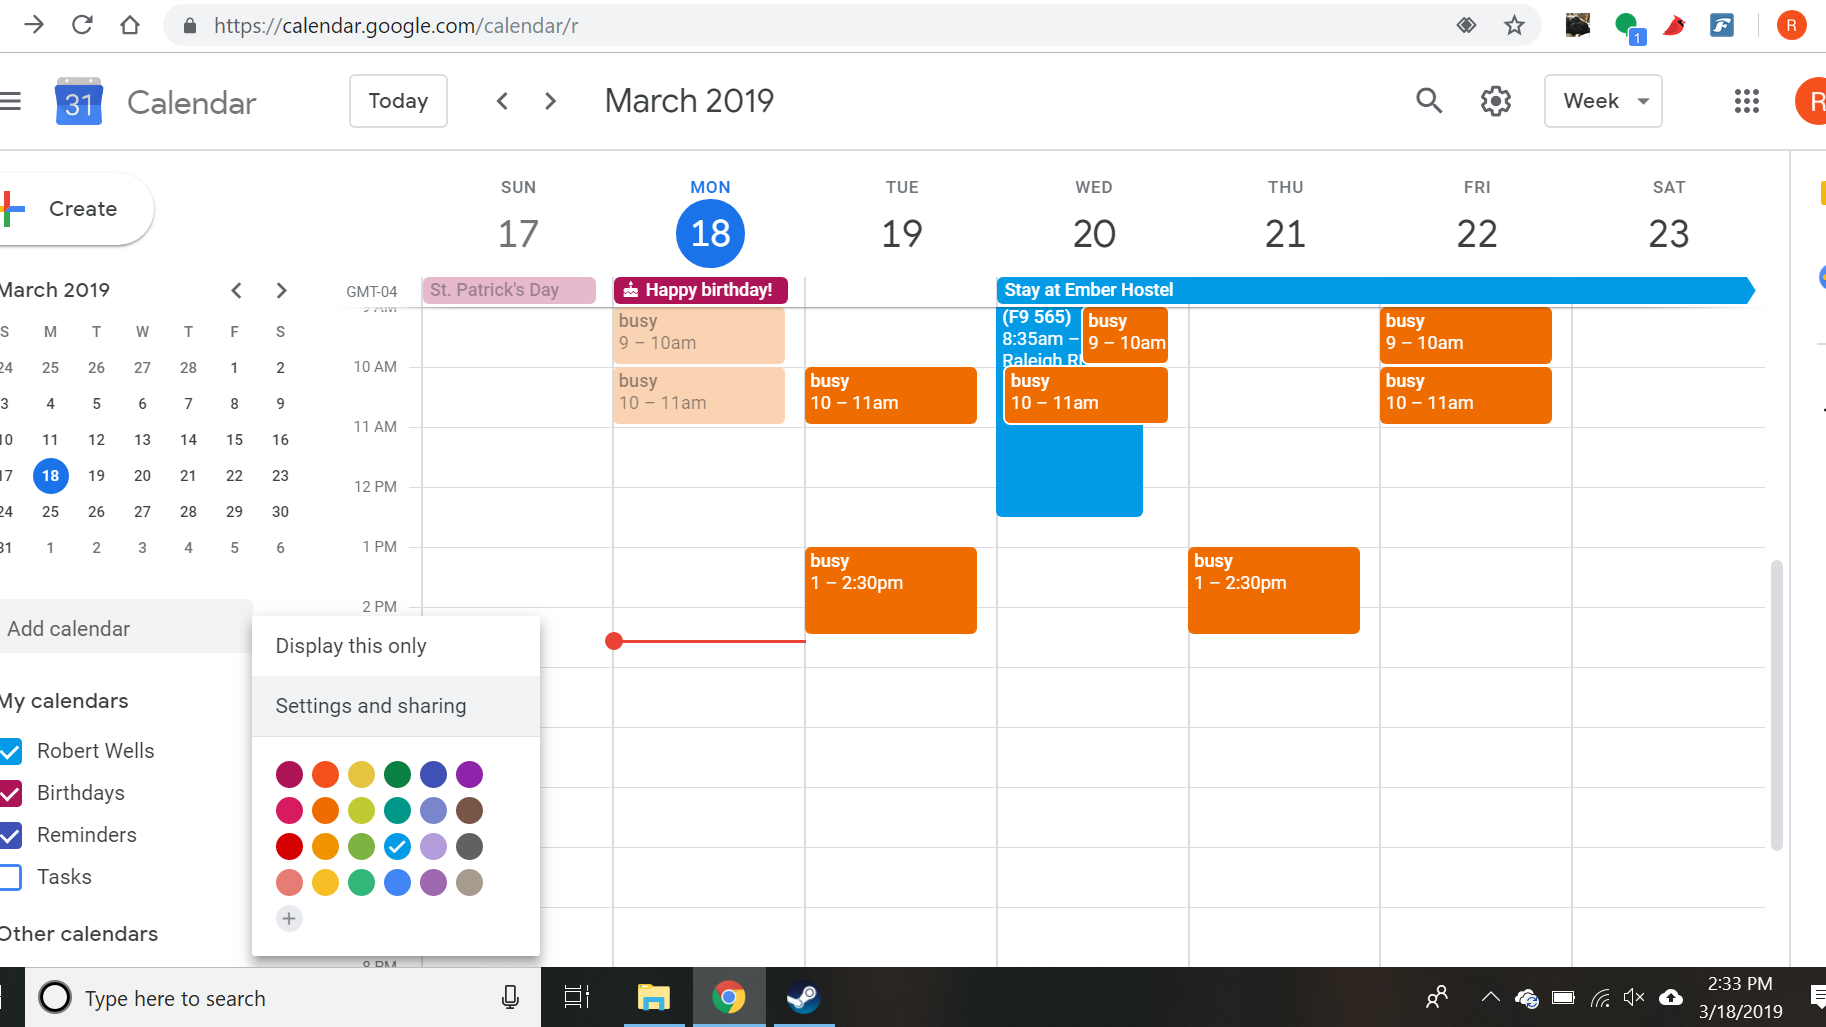Screen dimensions: 1826x1027
Task: Open Thursday busy 1 – 2:30pm event
Action: click(x=1273, y=590)
